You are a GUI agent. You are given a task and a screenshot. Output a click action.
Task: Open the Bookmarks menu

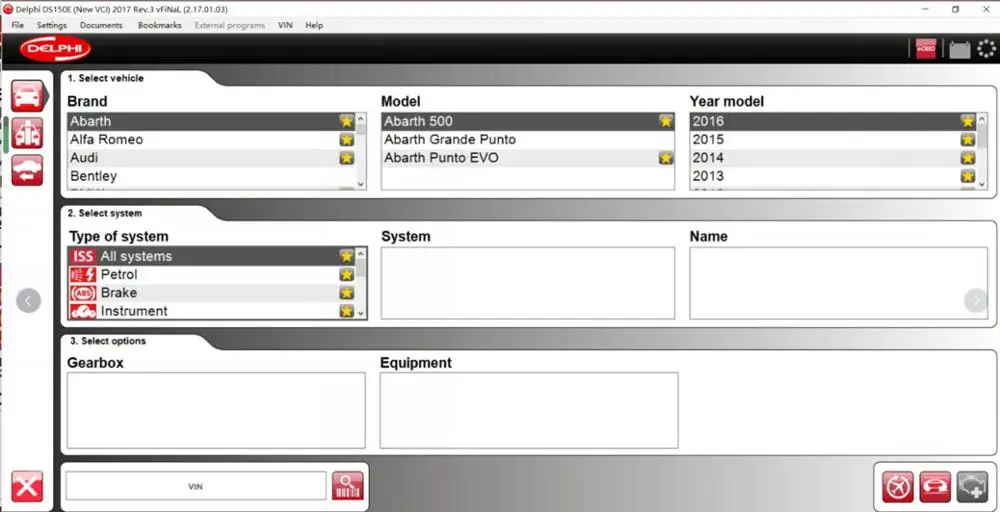(x=159, y=26)
